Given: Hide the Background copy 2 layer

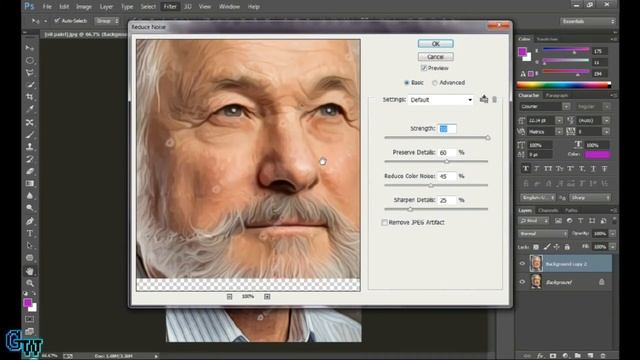Looking at the screenshot, I should pos(522,264).
